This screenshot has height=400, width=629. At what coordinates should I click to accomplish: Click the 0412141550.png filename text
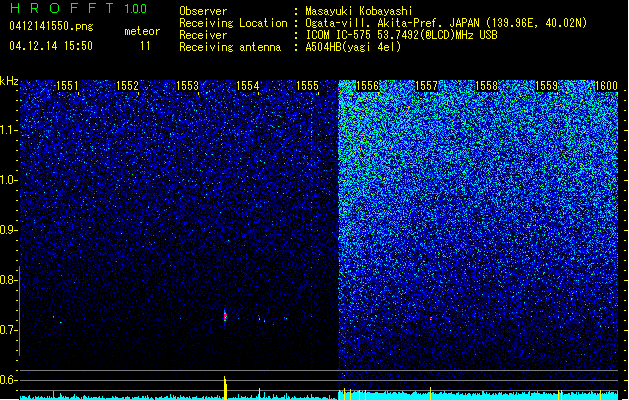point(51,26)
